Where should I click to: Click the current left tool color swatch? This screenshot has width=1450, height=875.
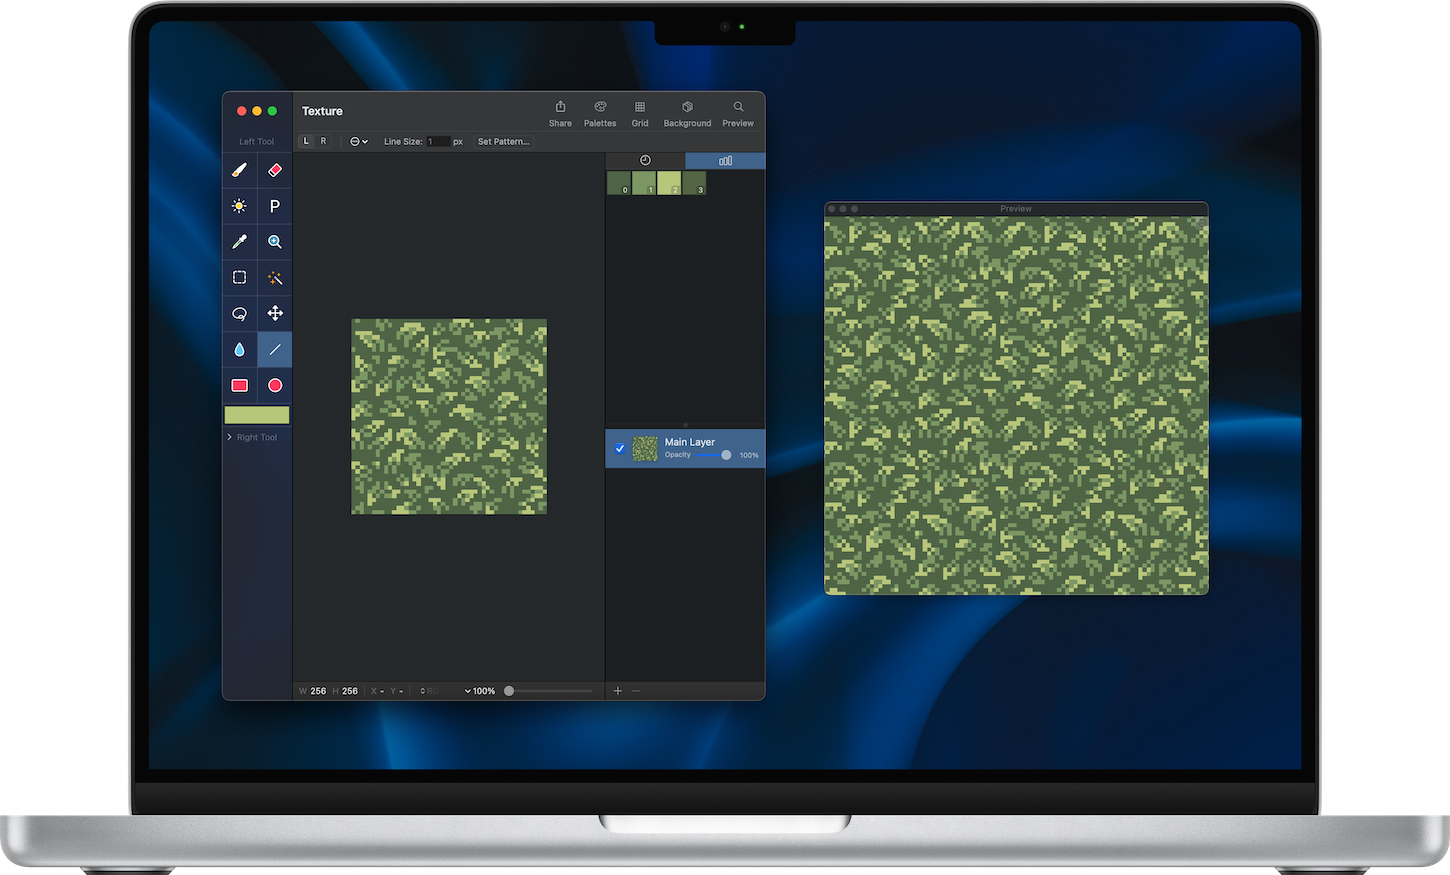(257, 415)
